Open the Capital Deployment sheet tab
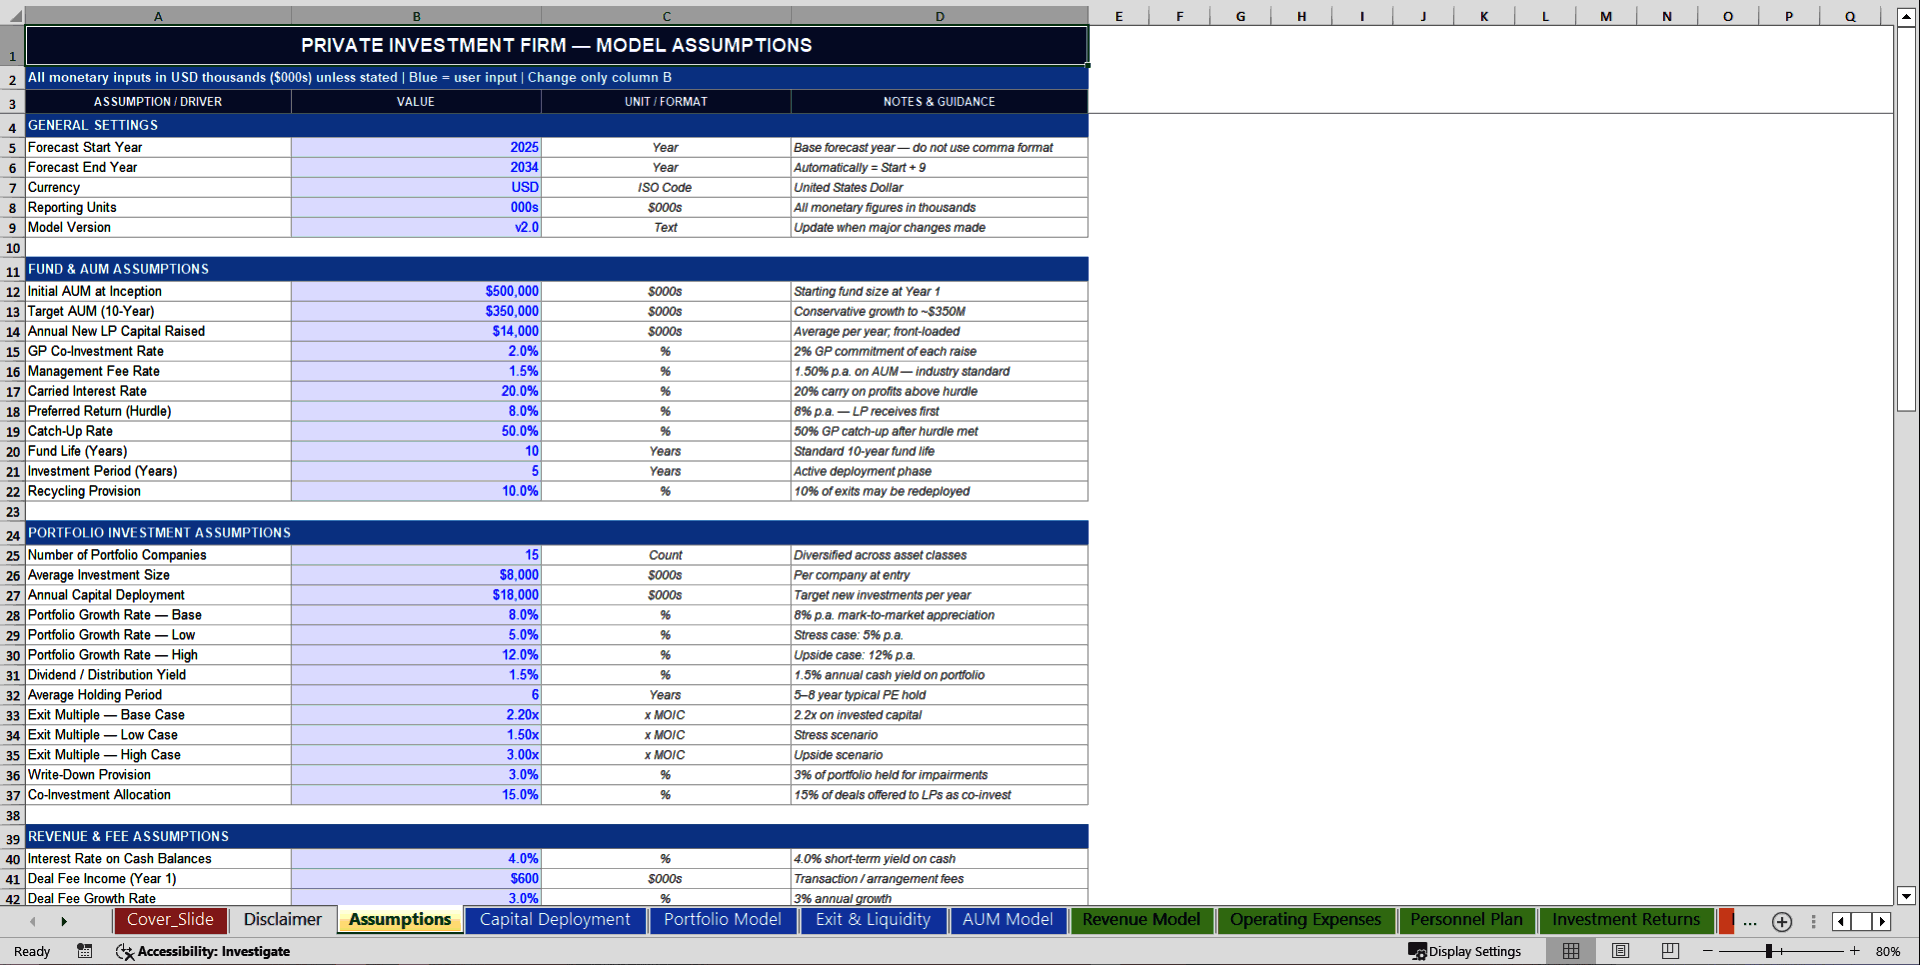1920x965 pixels. click(x=555, y=920)
